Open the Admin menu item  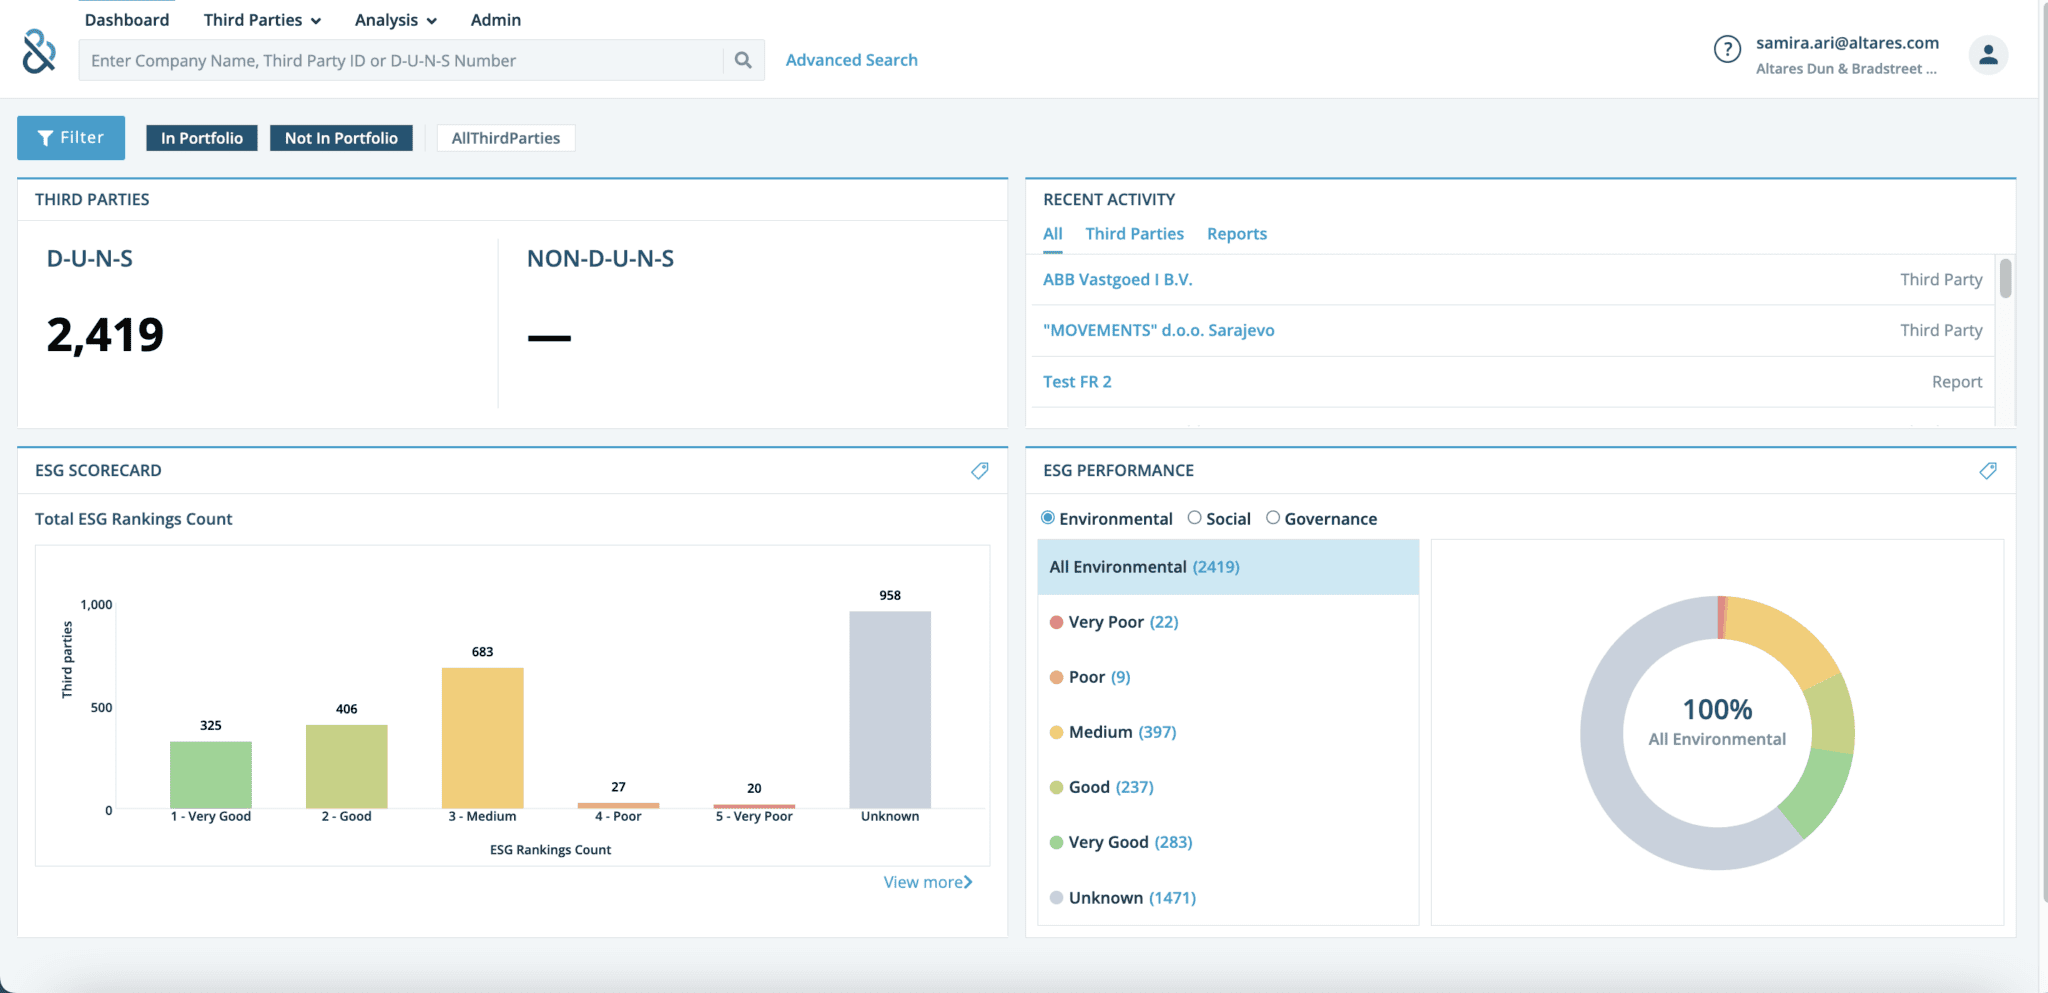point(495,20)
